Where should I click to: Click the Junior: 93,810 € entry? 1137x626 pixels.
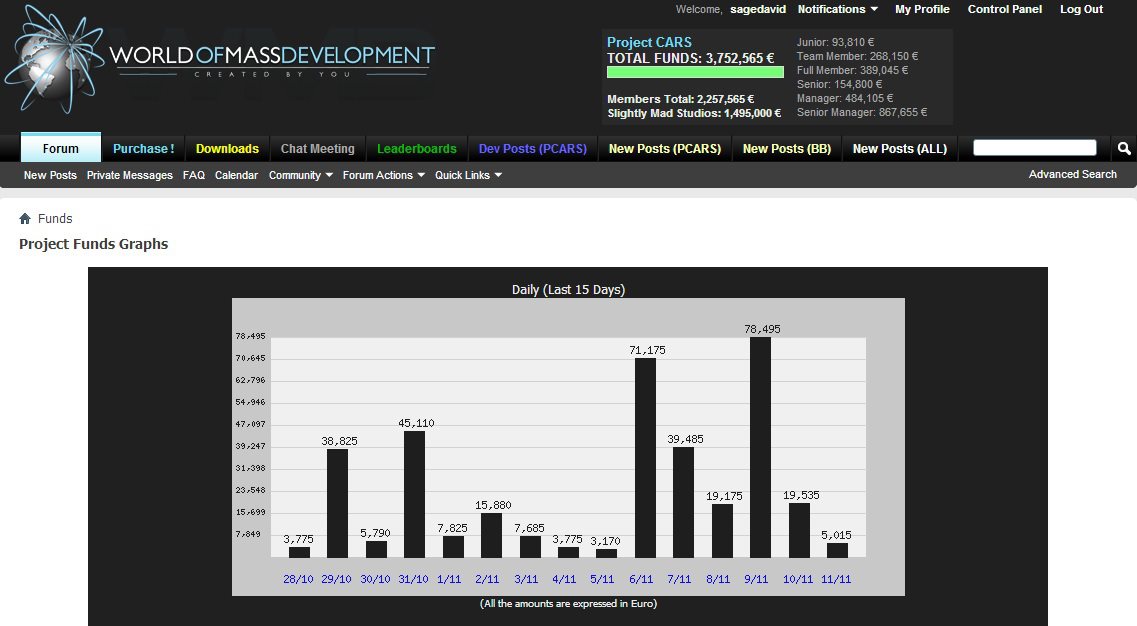coord(835,42)
